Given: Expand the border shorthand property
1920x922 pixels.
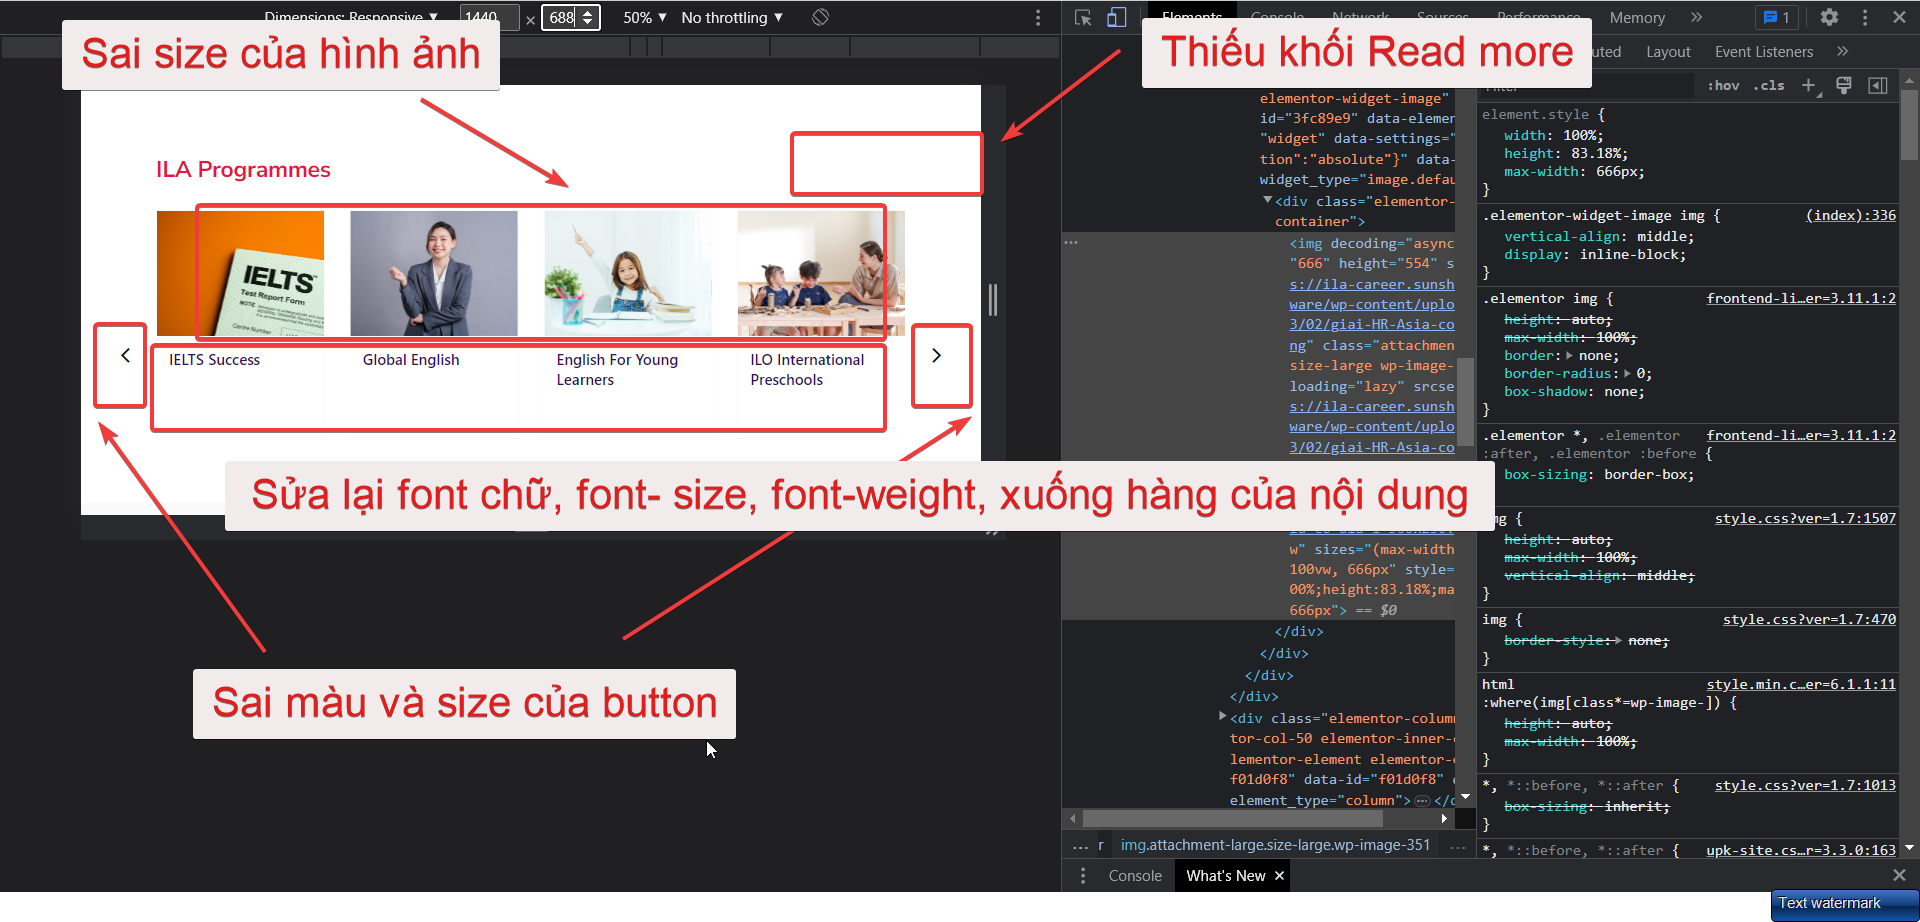Looking at the screenshot, I should pyautogui.click(x=1569, y=356).
